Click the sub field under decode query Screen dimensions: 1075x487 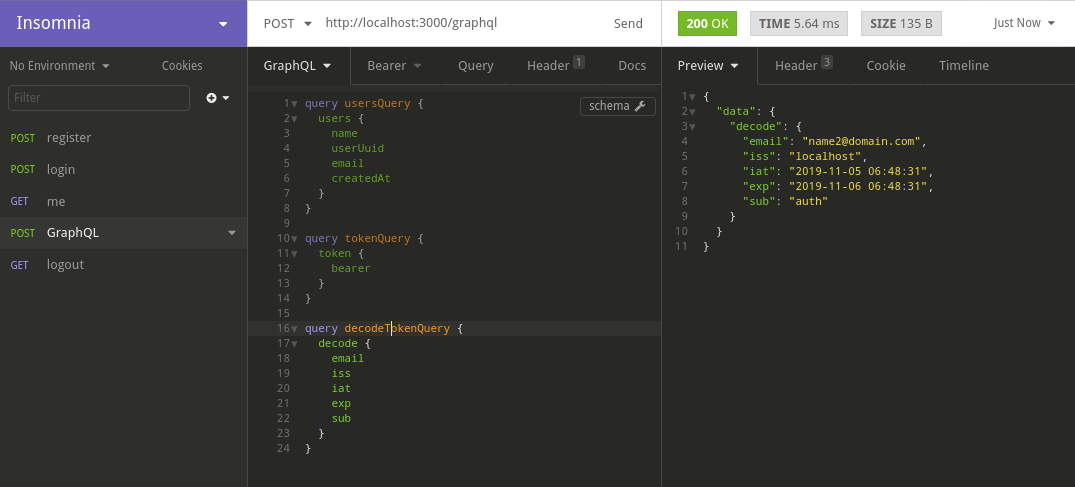tap(341, 418)
